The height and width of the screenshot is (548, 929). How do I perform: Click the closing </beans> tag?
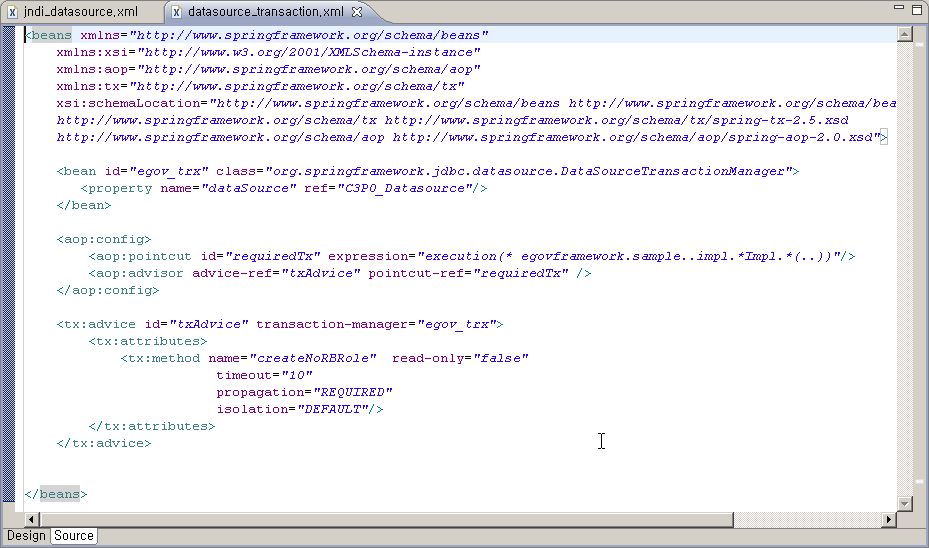pos(56,494)
